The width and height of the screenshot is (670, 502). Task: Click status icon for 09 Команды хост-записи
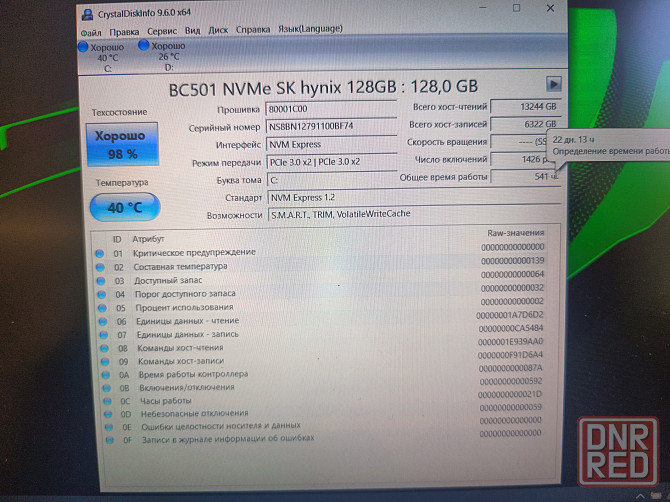click(x=105, y=361)
